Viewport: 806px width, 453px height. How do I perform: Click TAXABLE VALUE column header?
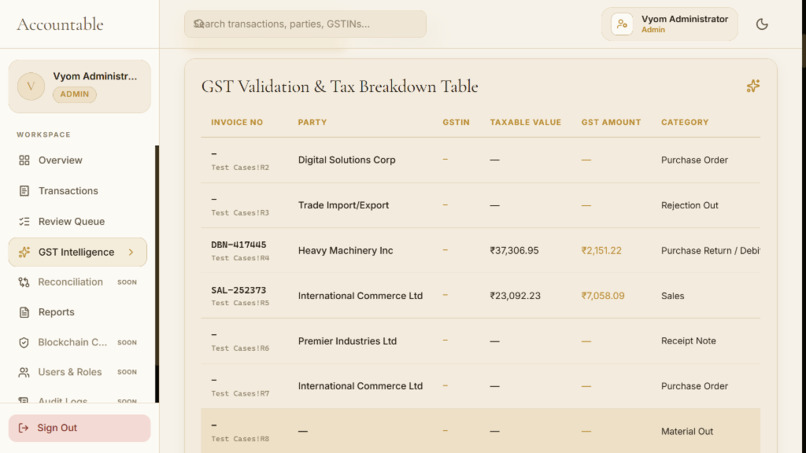click(525, 122)
